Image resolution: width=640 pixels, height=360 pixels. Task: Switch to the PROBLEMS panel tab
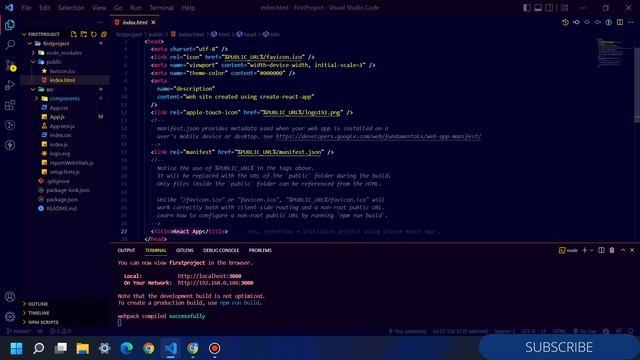[x=260, y=250]
